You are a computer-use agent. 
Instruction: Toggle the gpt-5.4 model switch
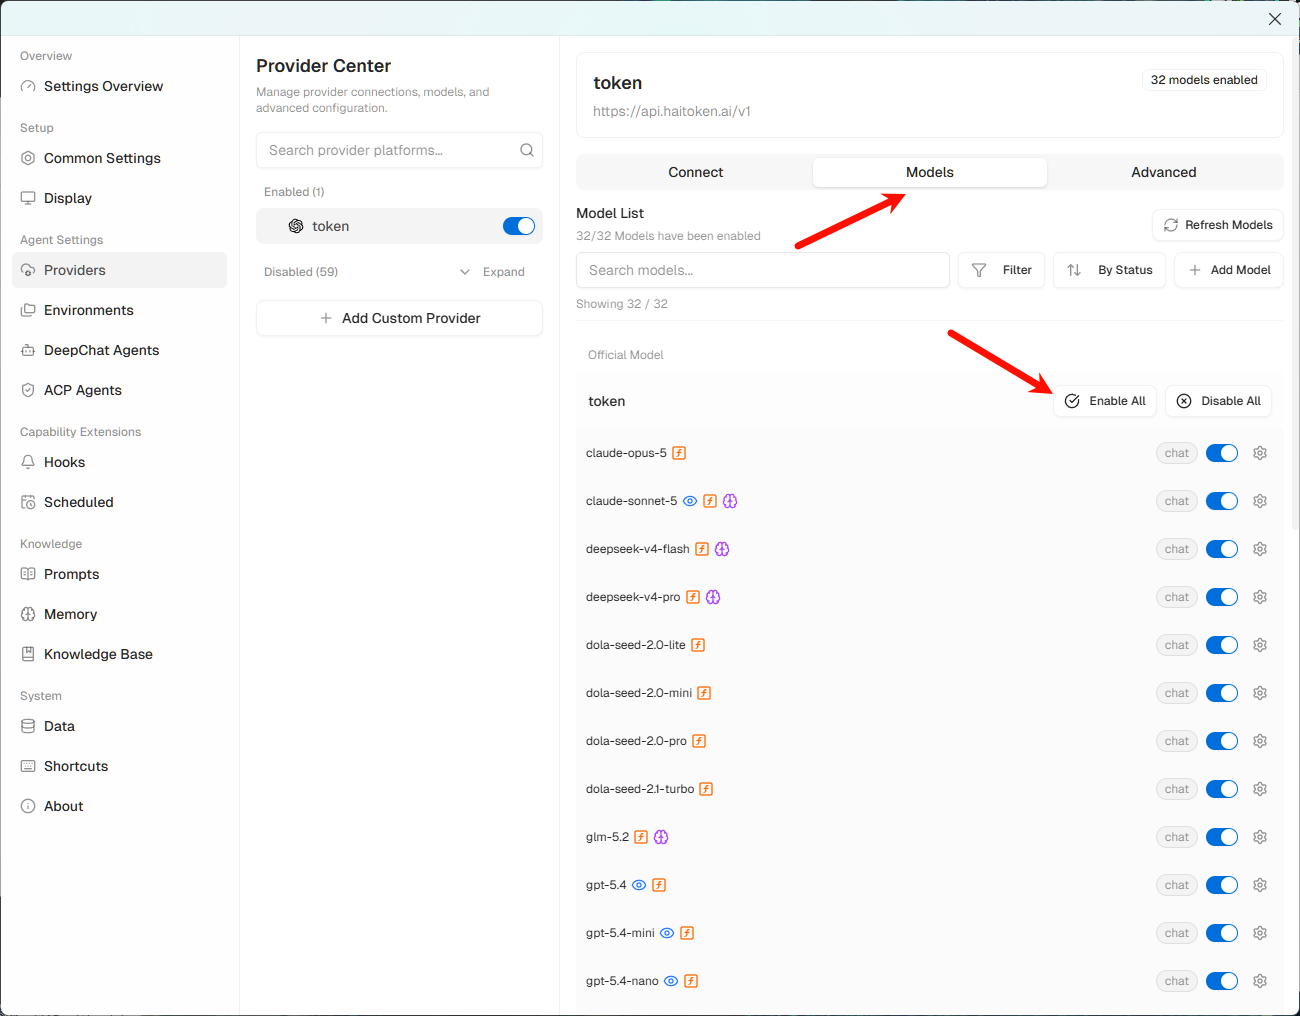click(x=1222, y=885)
